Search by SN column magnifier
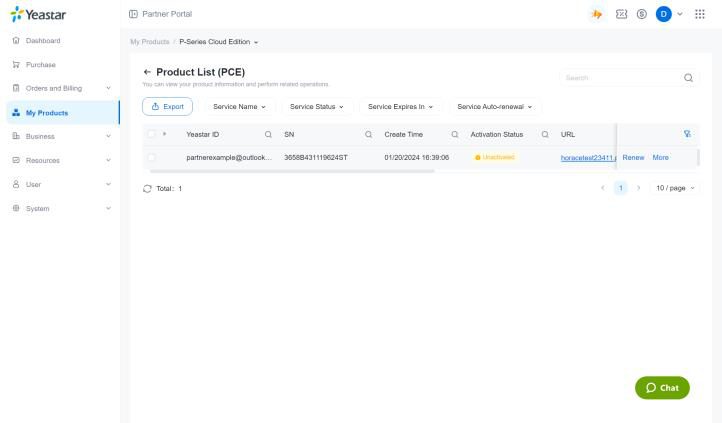The height and width of the screenshot is (423, 722). click(x=368, y=134)
